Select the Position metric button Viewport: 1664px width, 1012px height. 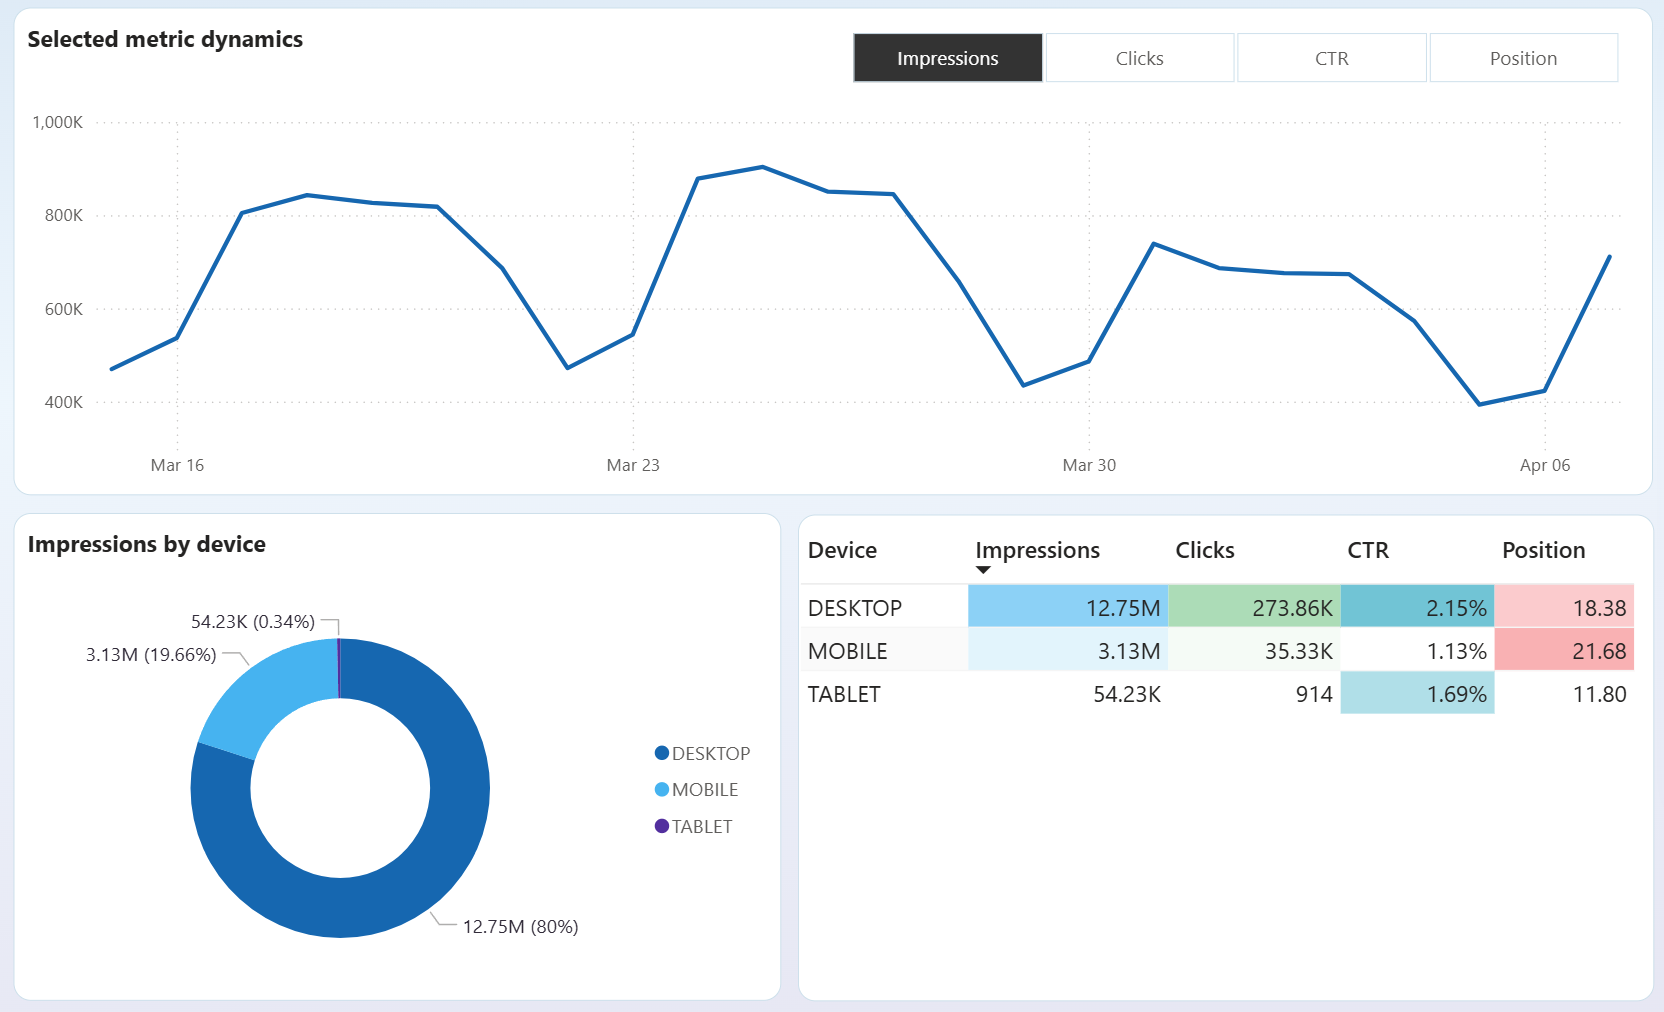click(1523, 58)
